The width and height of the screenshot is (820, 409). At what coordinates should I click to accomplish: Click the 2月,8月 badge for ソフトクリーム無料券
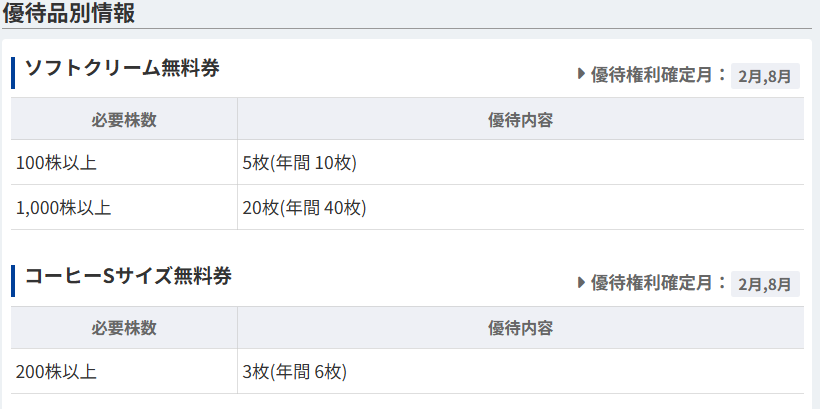[765, 76]
